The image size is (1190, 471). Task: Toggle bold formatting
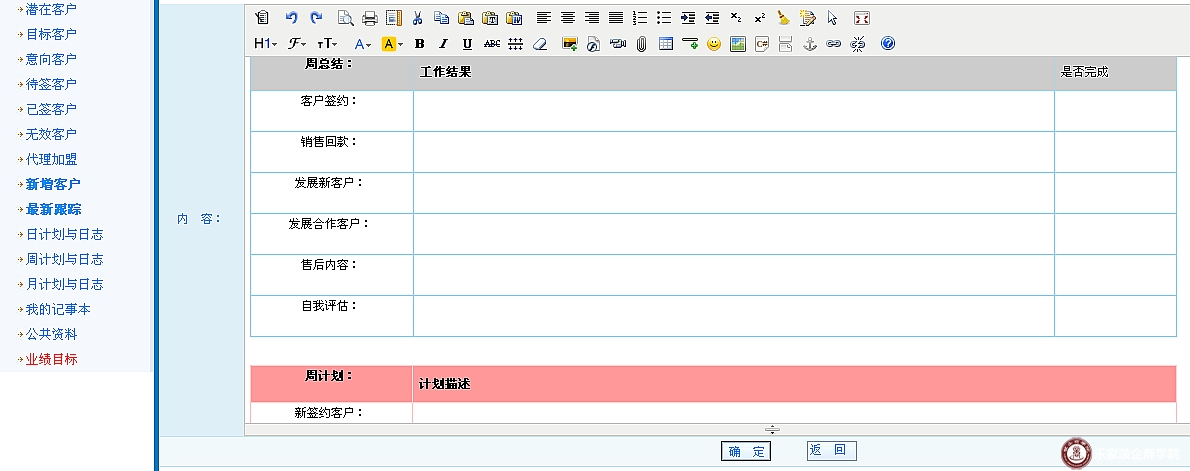(420, 44)
